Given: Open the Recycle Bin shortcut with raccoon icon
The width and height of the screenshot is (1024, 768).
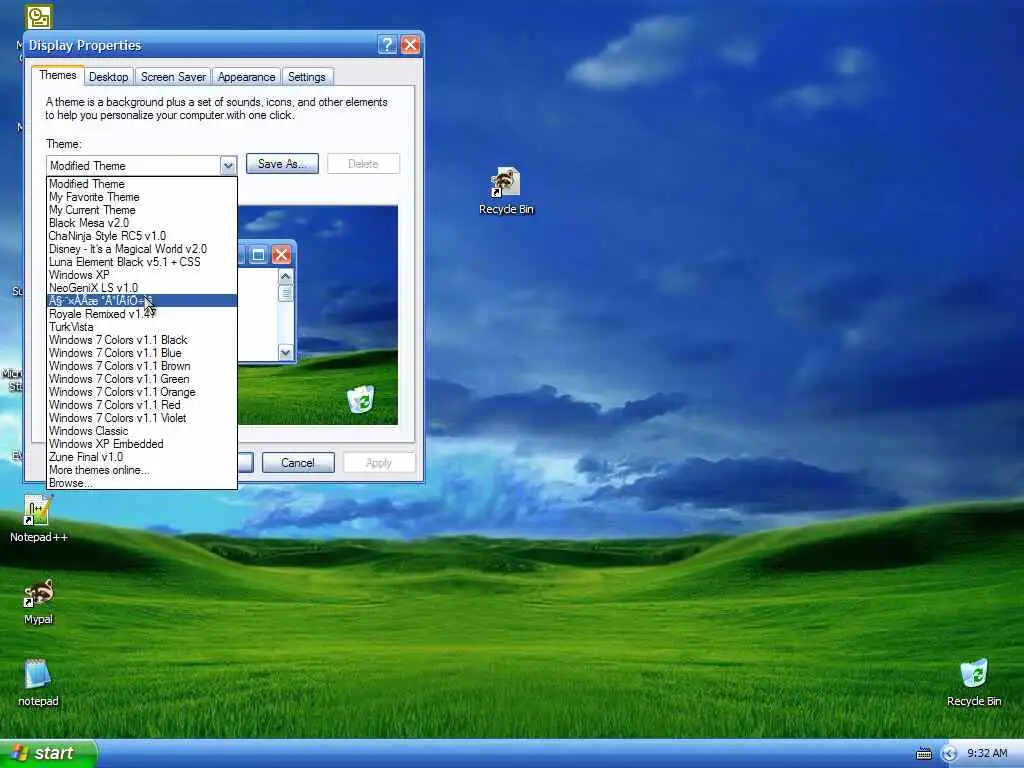Looking at the screenshot, I should pyautogui.click(x=506, y=190).
